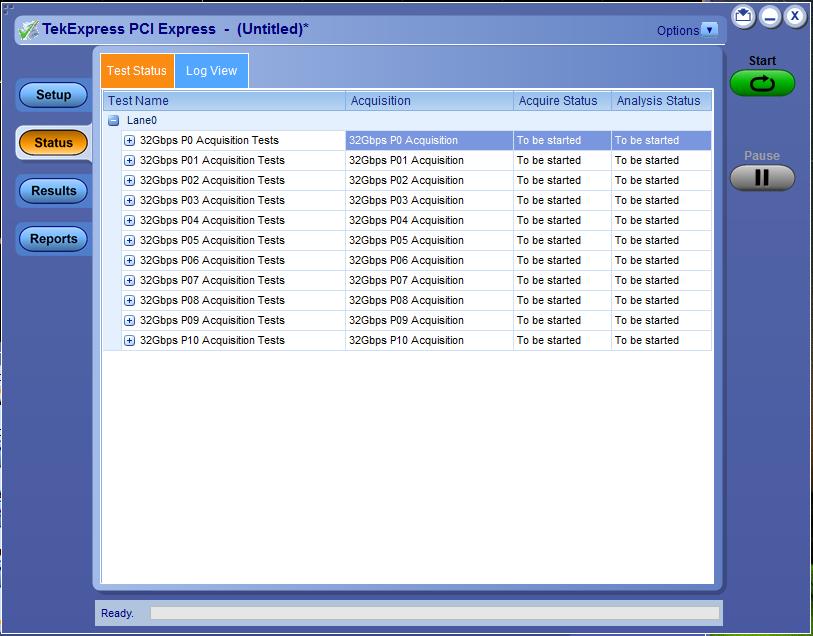Select the 32Gbps P03 Acquisition Tests label
813x636 pixels.
[212, 201]
